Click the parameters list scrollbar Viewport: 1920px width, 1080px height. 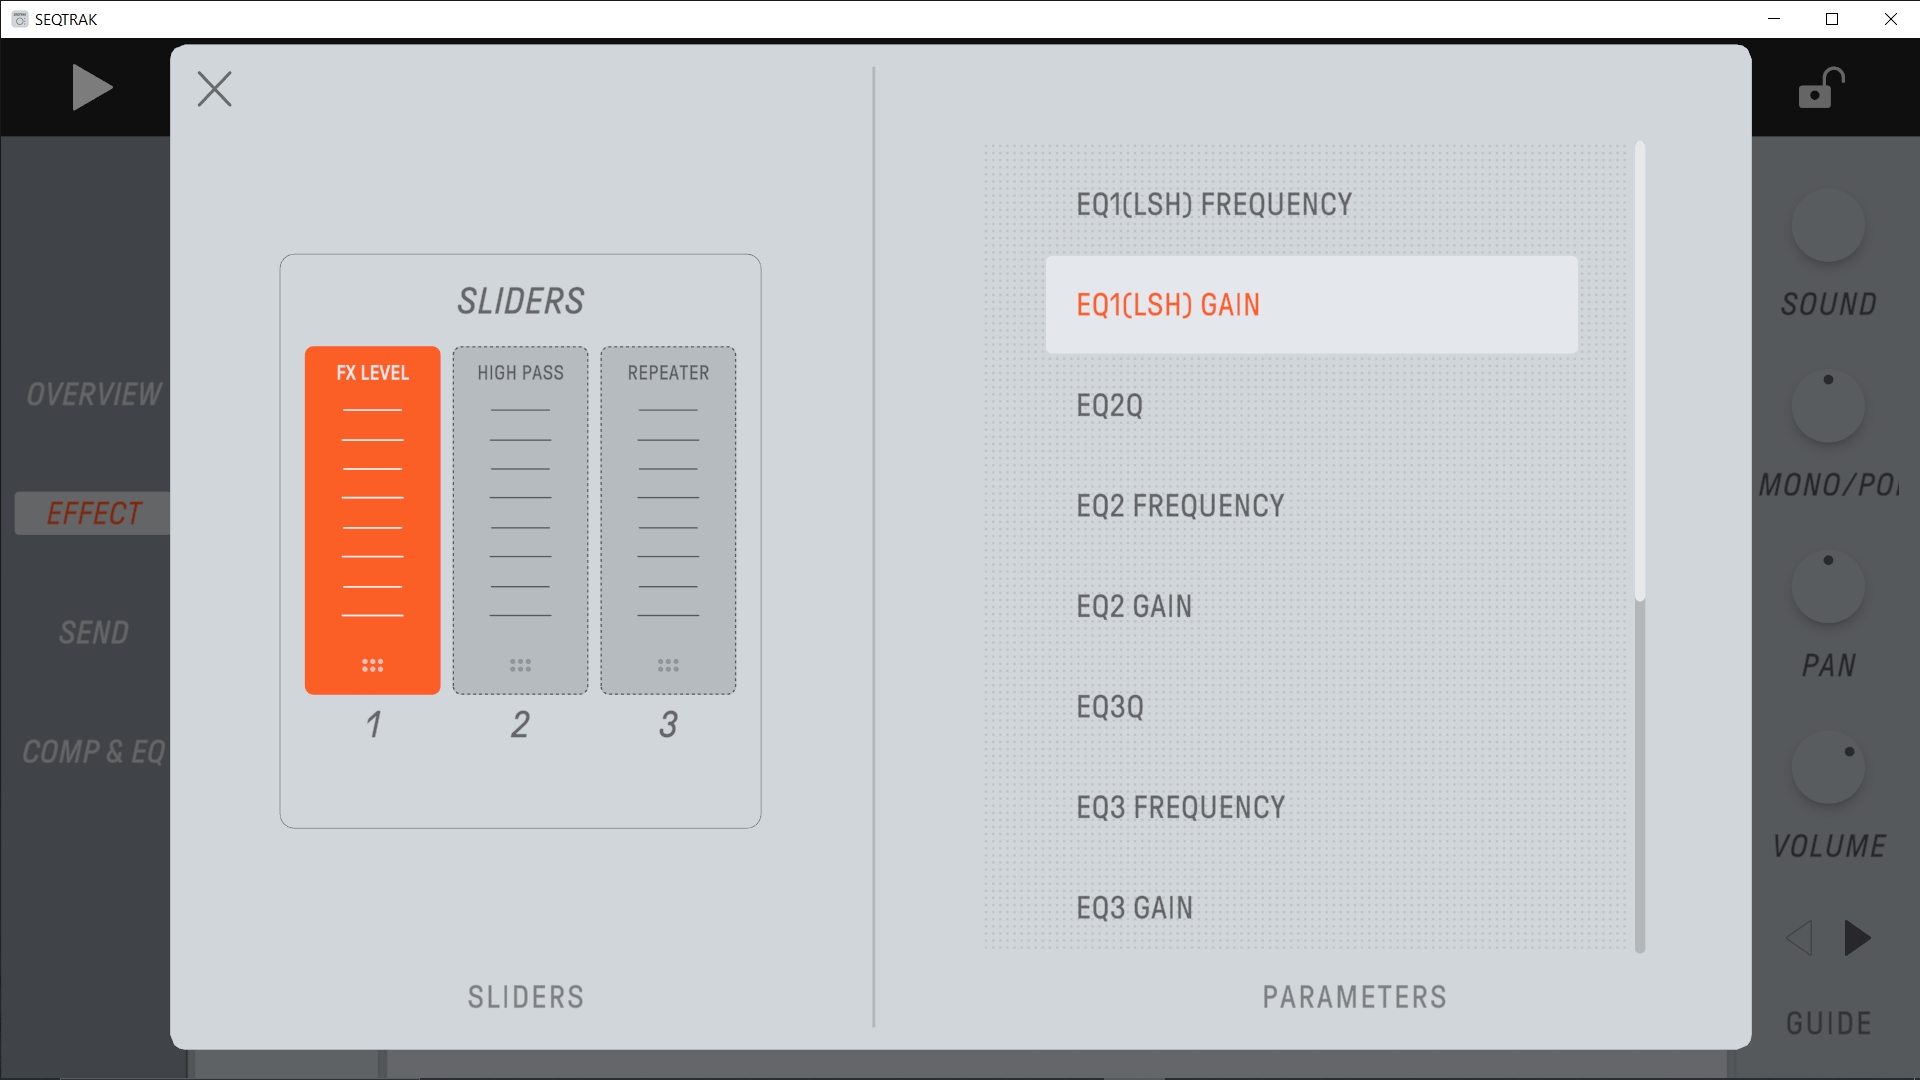tap(1639, 372)
